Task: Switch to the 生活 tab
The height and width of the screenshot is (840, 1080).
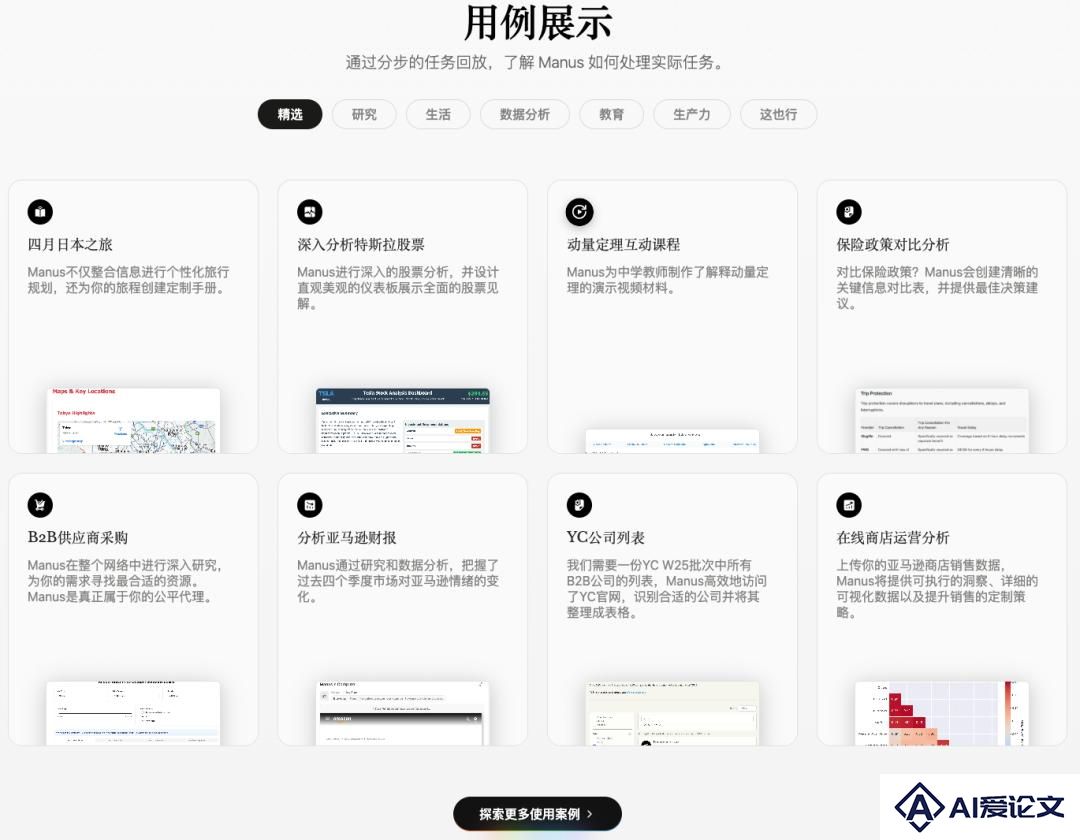Action: [x=438, y=114]
